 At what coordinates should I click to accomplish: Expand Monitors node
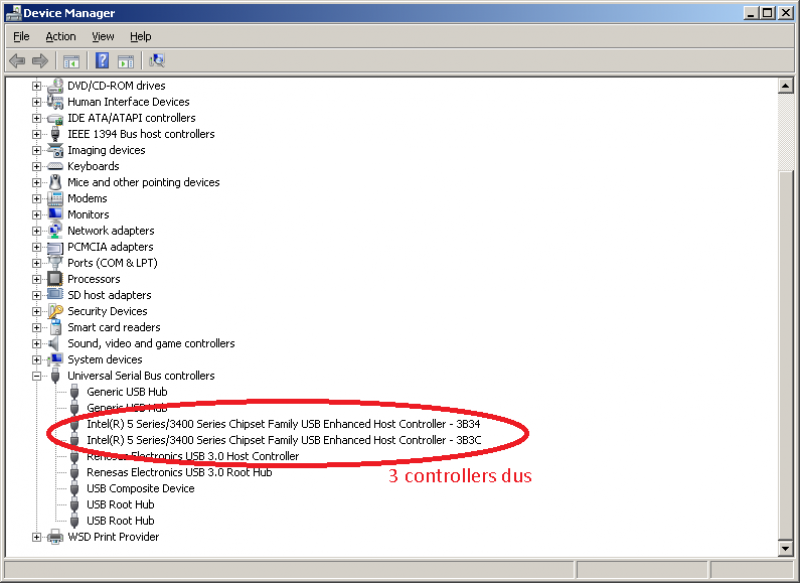[x=36, y=215]
